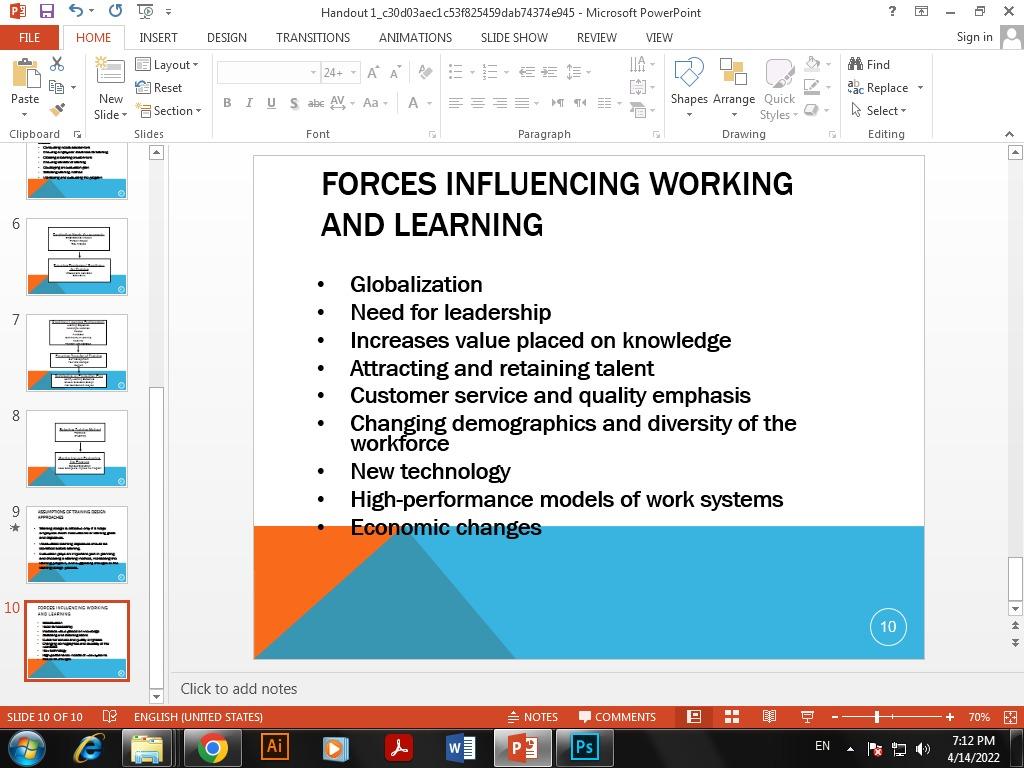
Task: Find text in presentation
Action: click(x=869, y=64)
